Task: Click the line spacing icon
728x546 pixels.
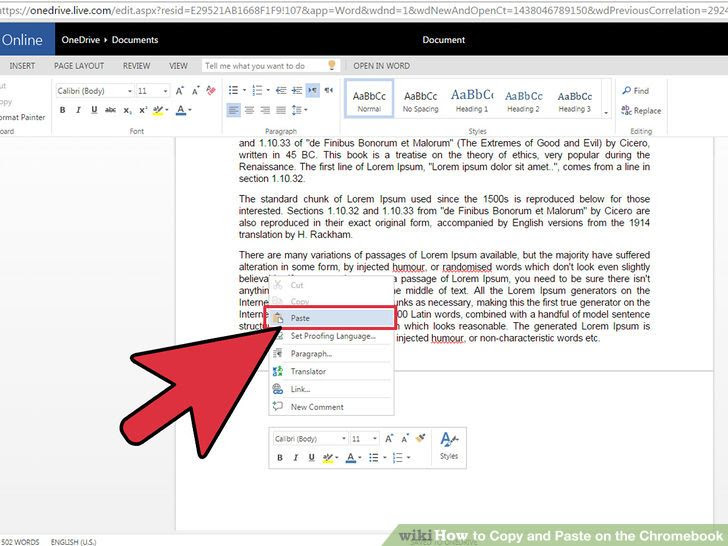Action: (x=297, y=110)
